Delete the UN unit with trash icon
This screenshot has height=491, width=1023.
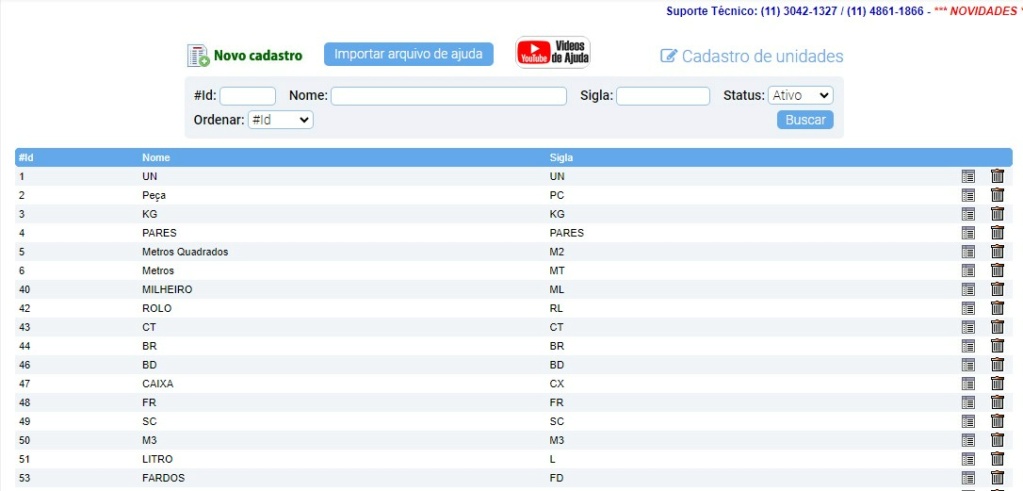[x=997, y=176]
